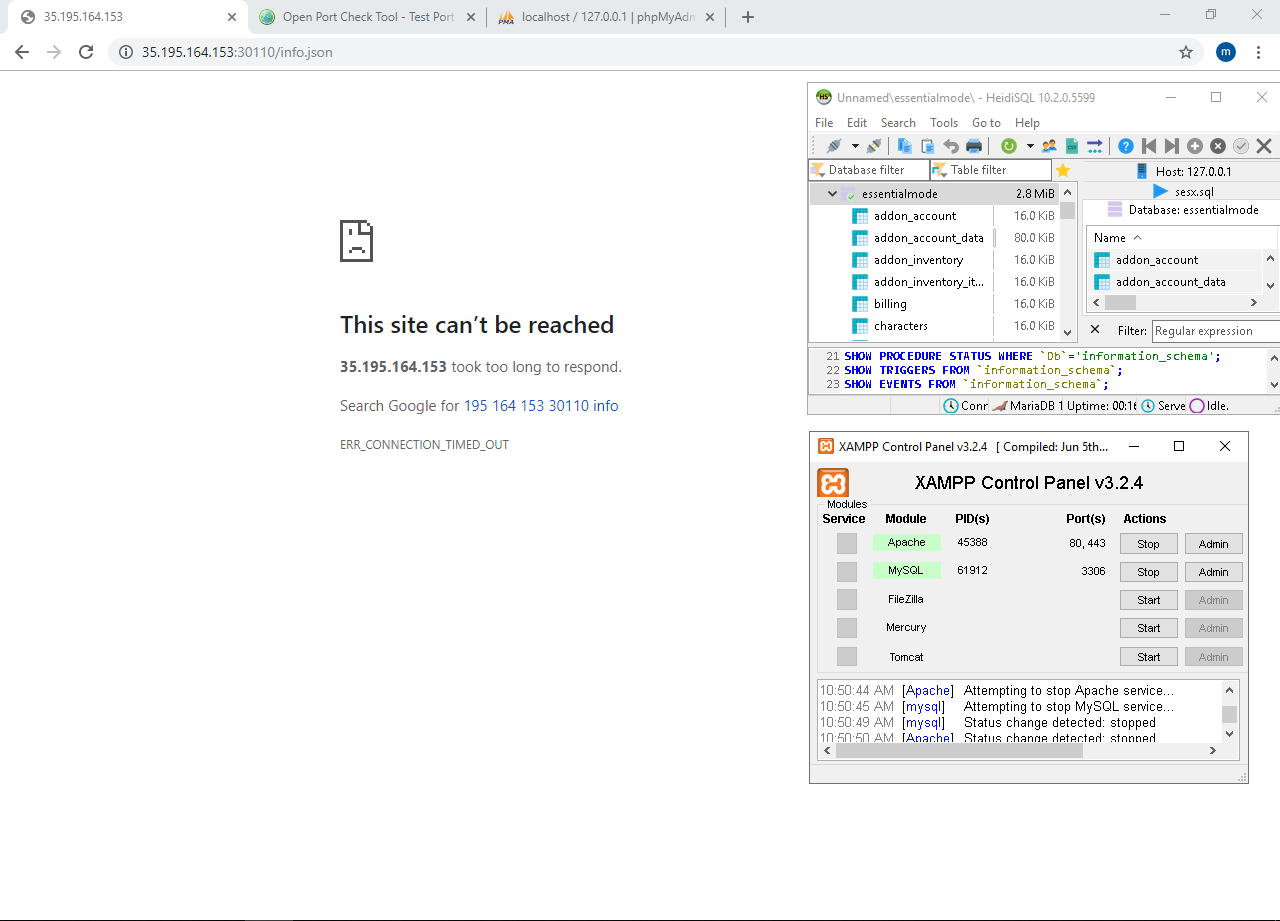This screenshot has height=921, width=1280.
Task: Open the dropdown arrow beside the refresh icon
Action: coord(1029,146)
